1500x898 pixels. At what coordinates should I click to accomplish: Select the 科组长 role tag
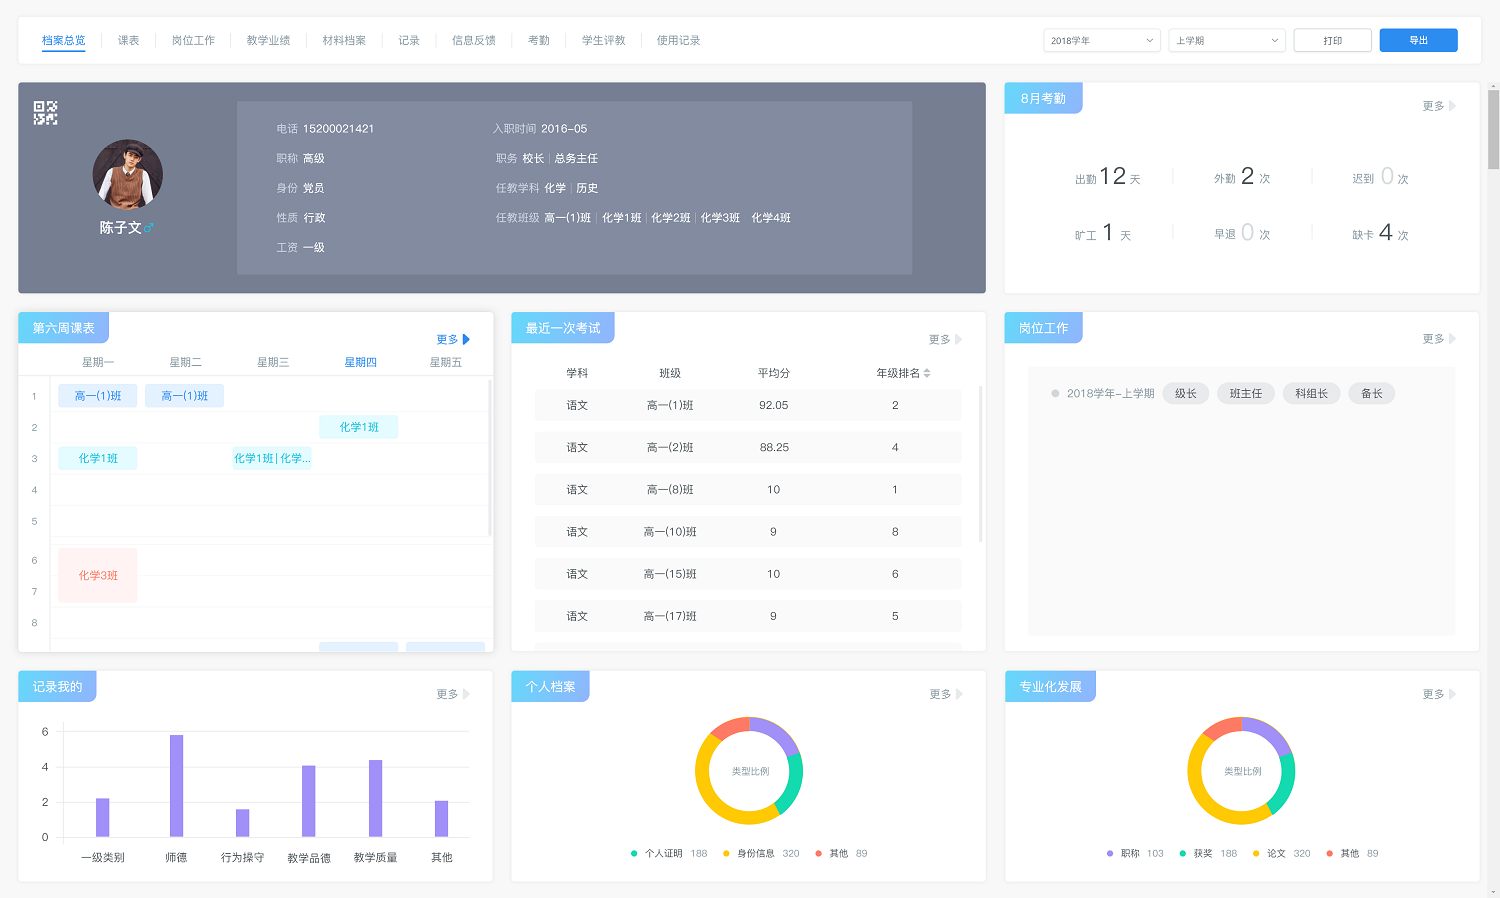click(1311, 394)
